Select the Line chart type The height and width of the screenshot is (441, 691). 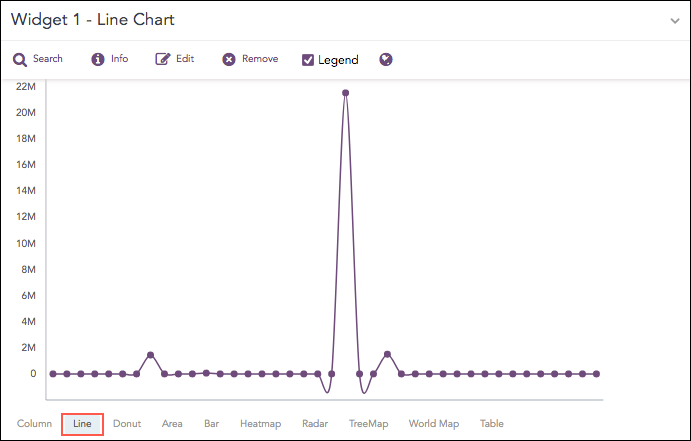tap(82, 424)
